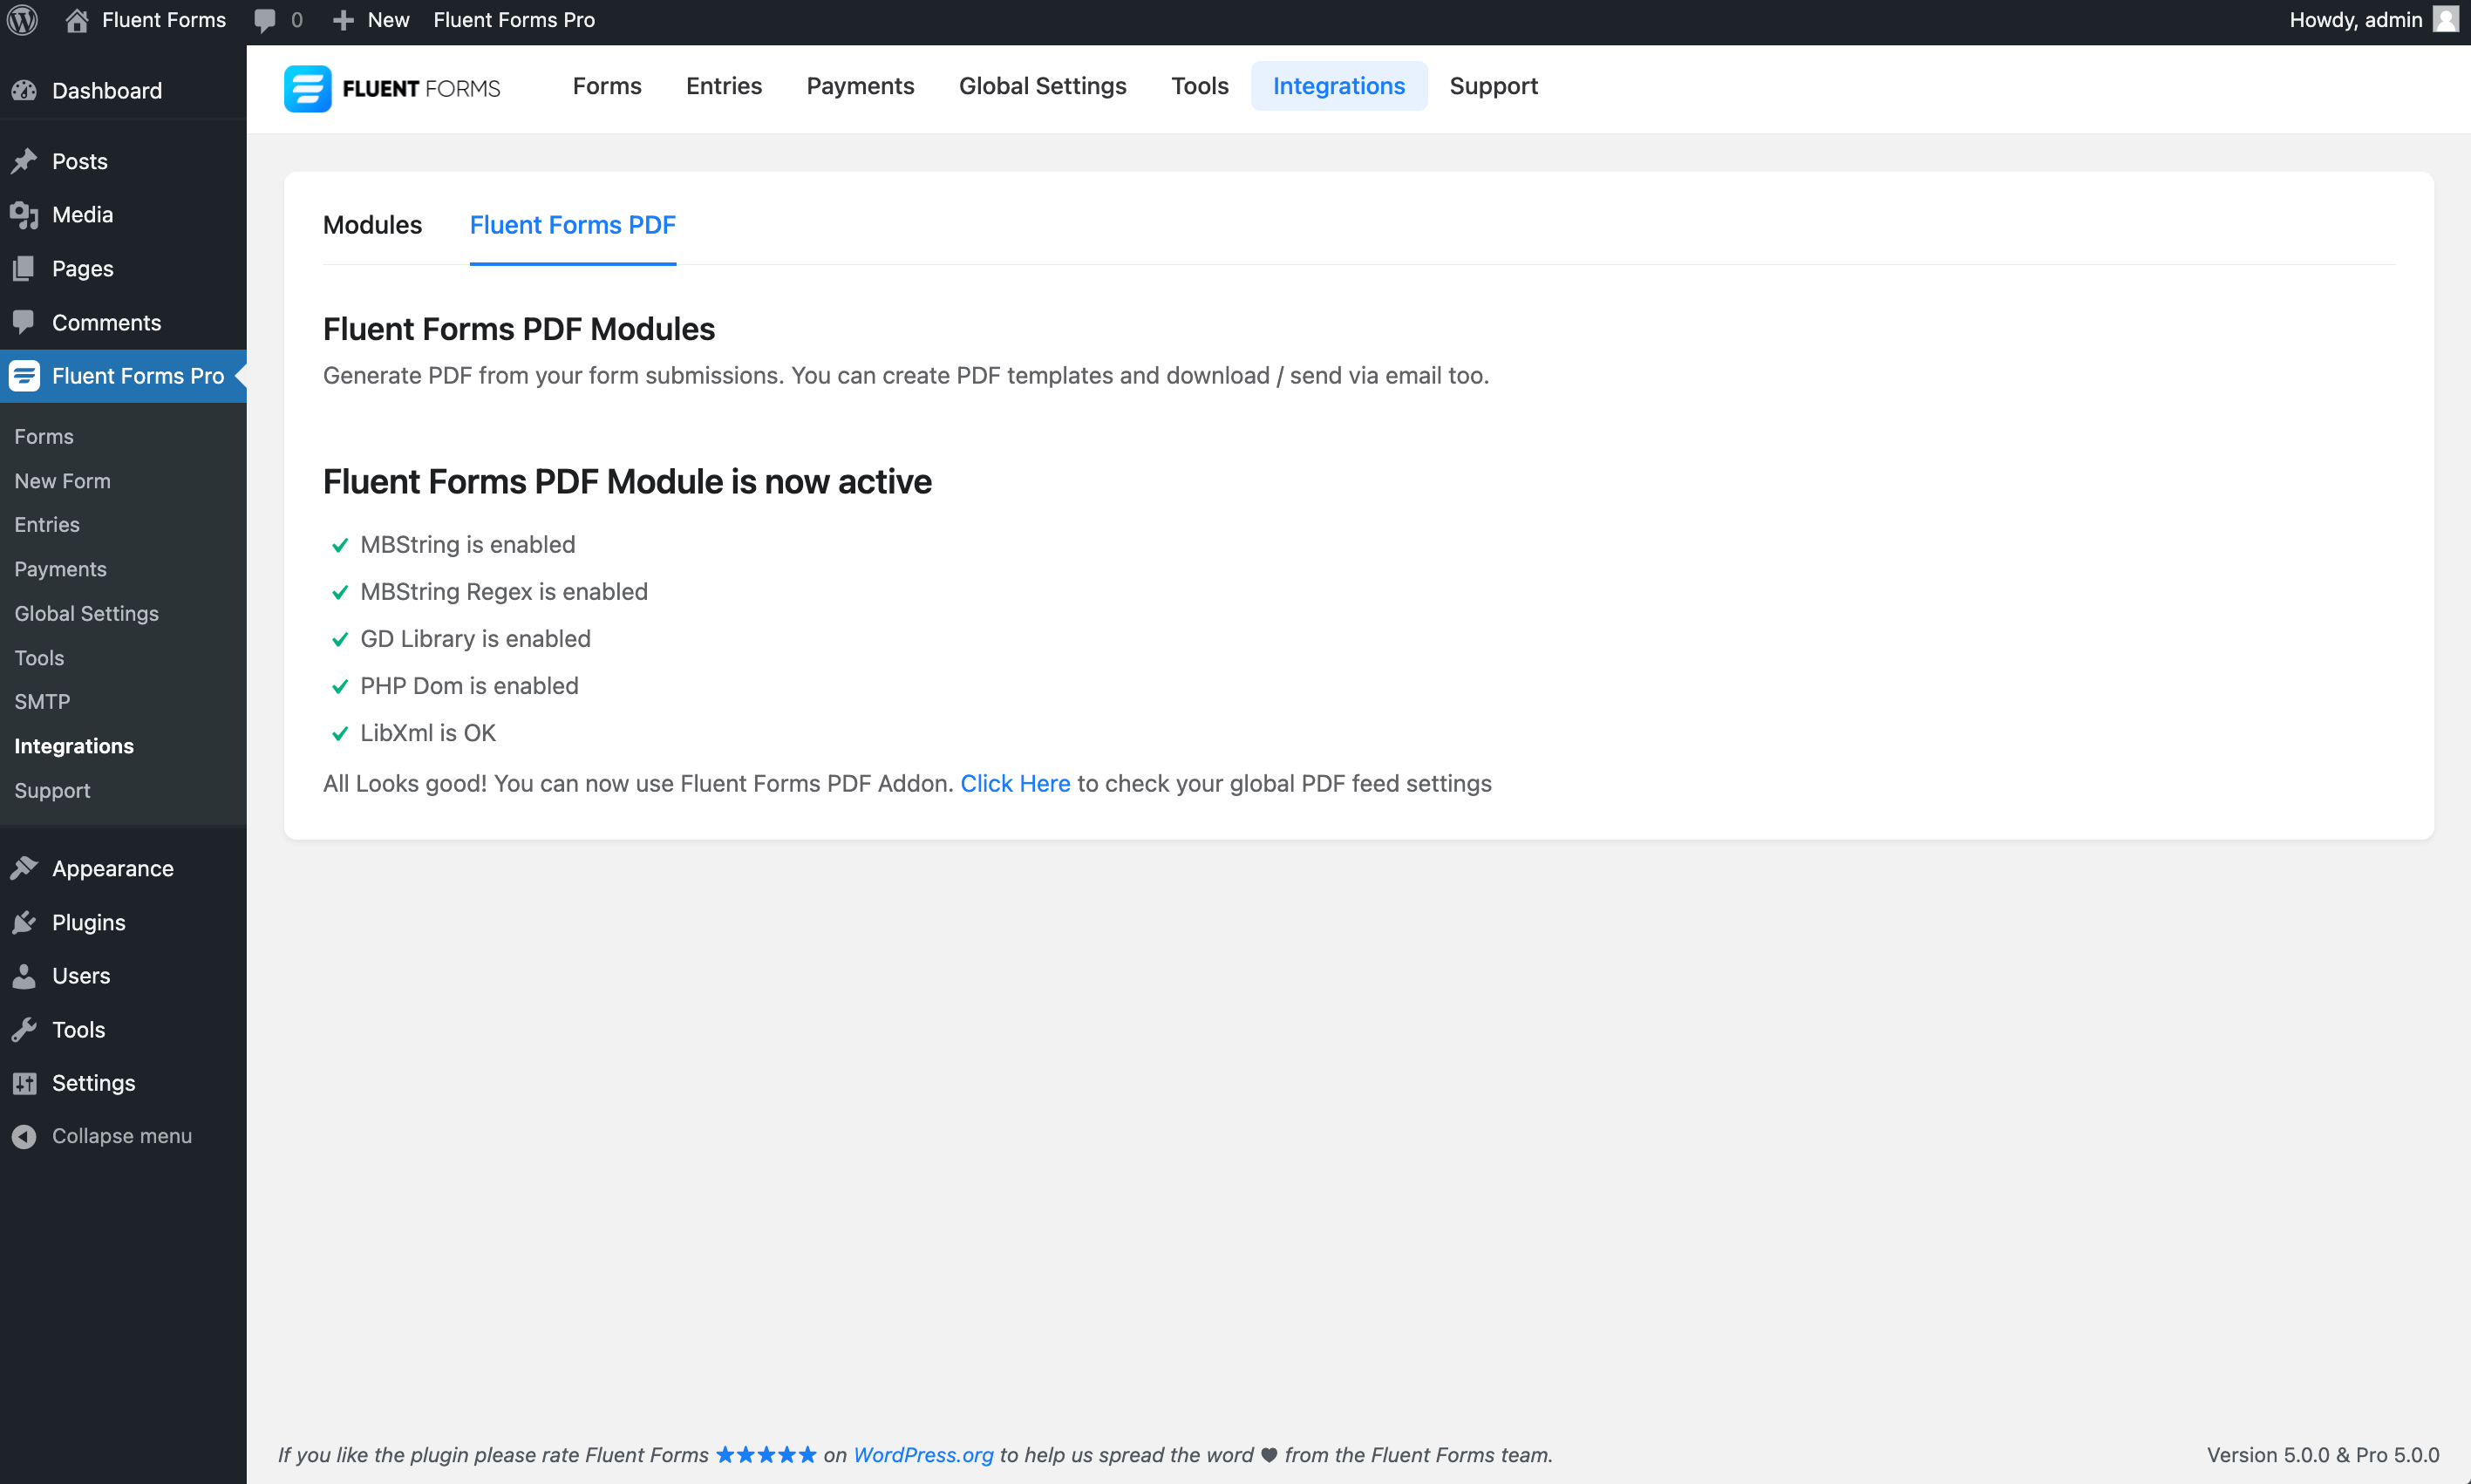2471x1484 pixels.
Task: Click the Dashboard gauge icon
Action: pyautogui.click(x=24, y=91)
